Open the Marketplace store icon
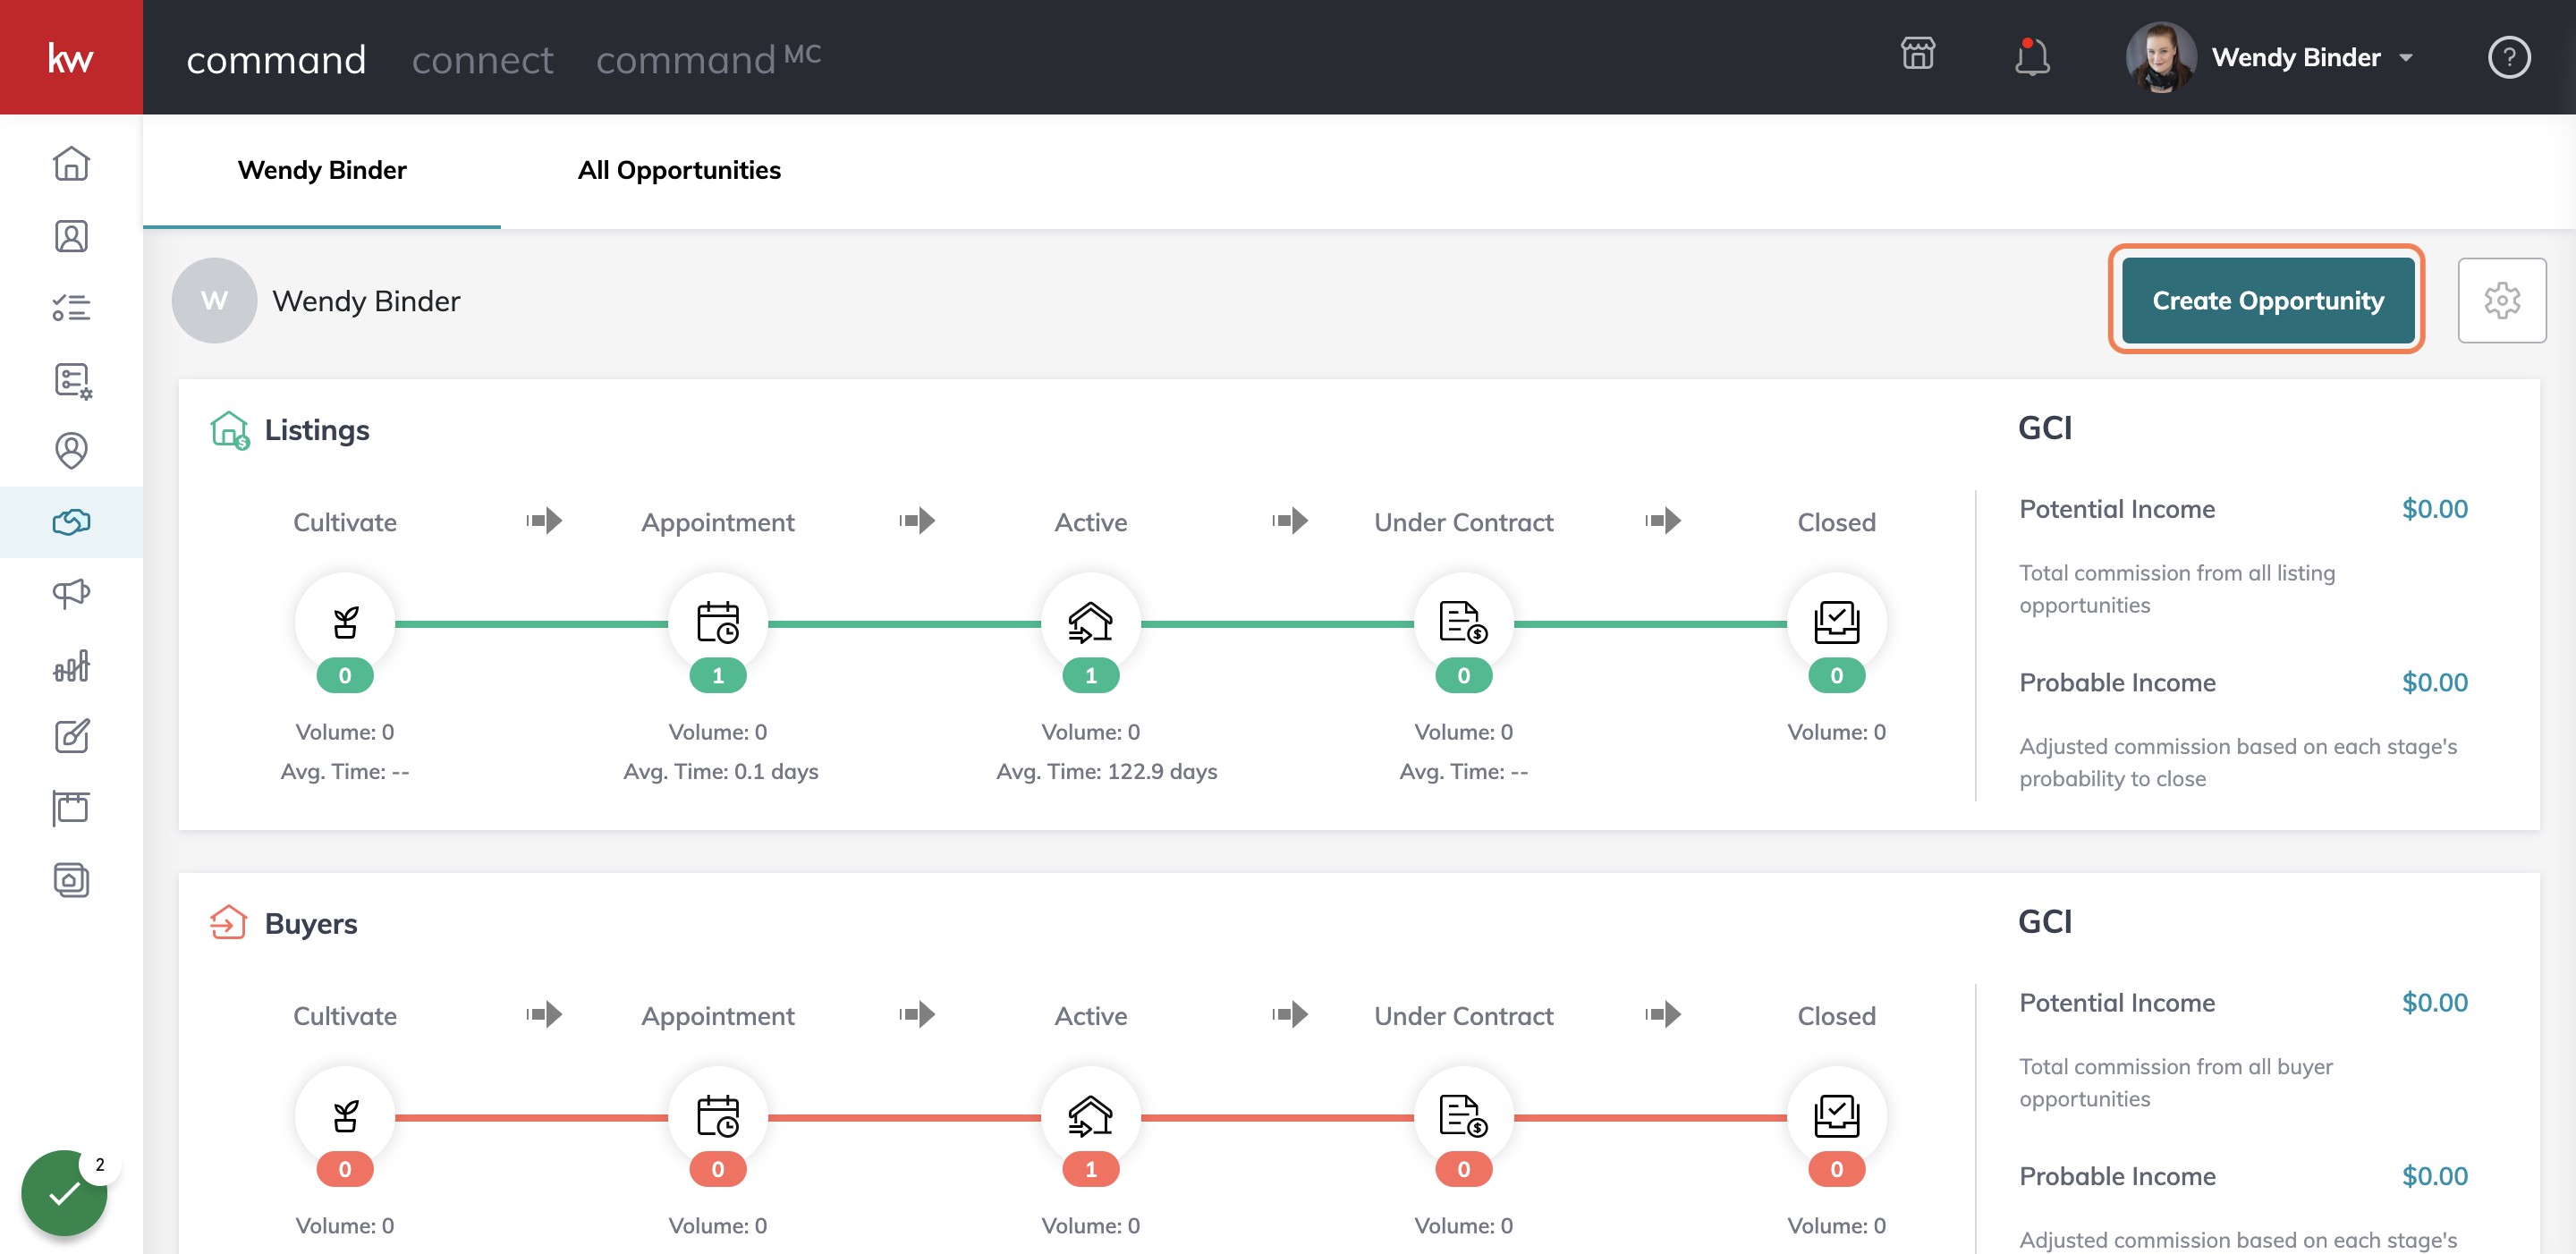 [x=1917, y=54]
